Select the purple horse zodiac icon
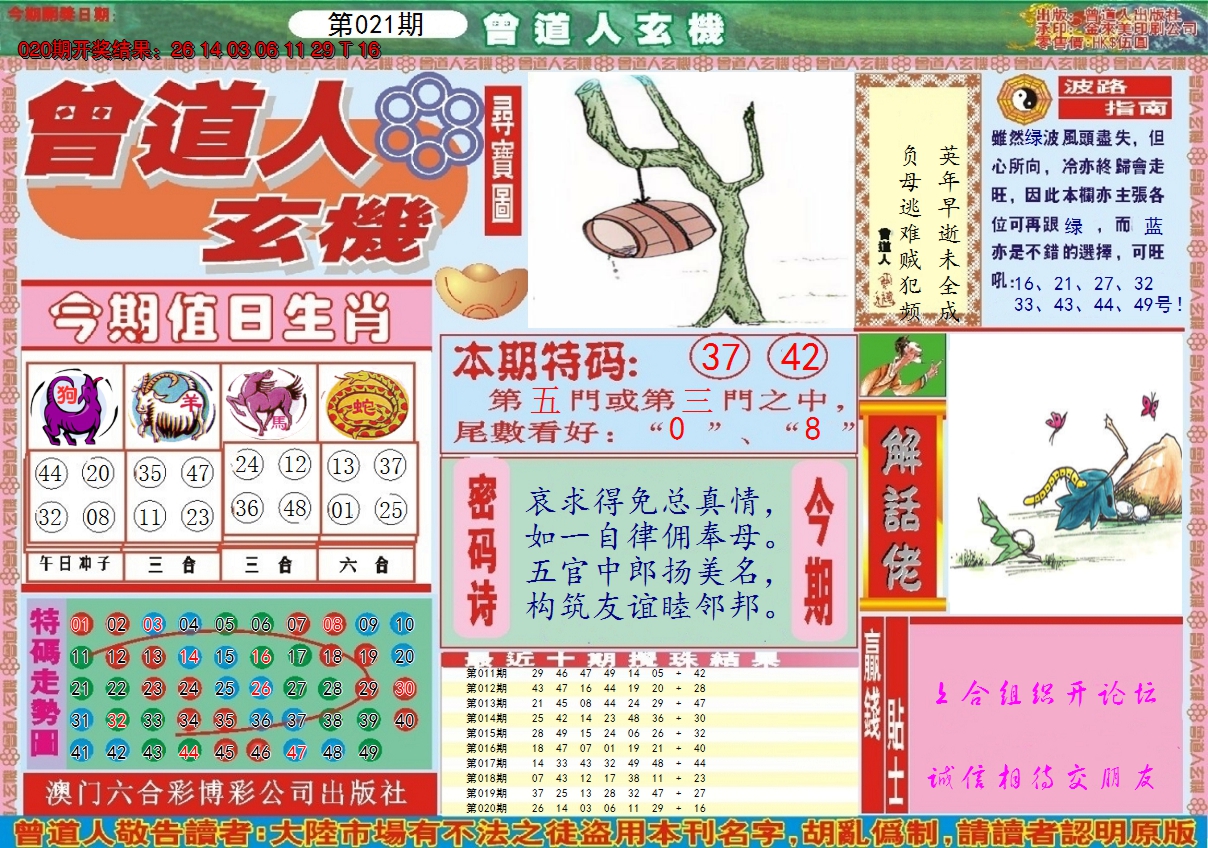Screen dimensions: 1208x848 266,402
